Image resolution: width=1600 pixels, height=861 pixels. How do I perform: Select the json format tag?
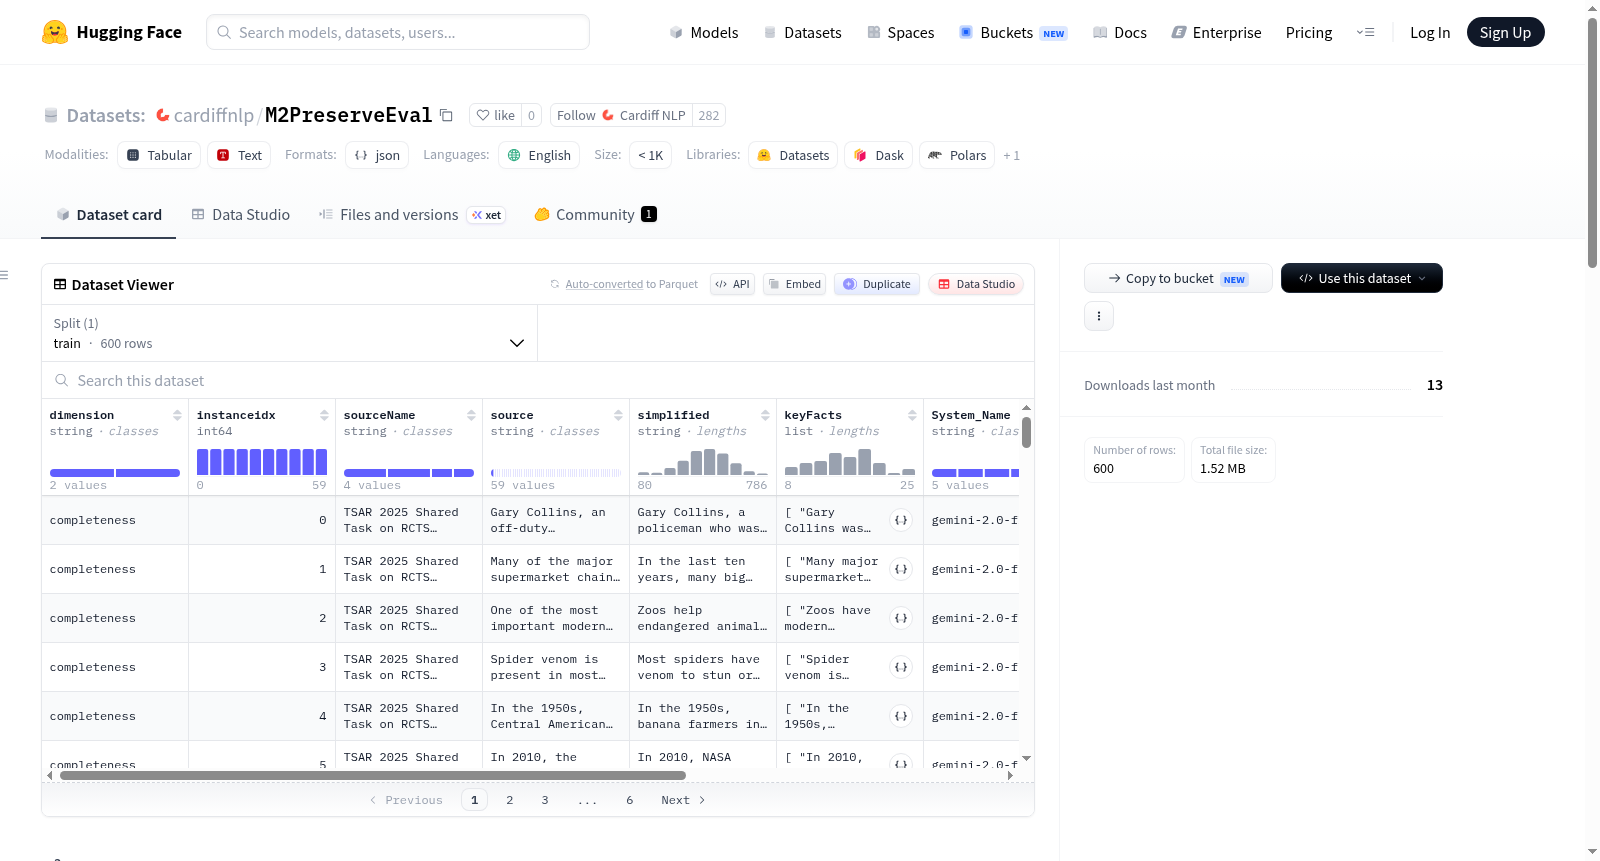pyautogui.click(x=377, y=155)
